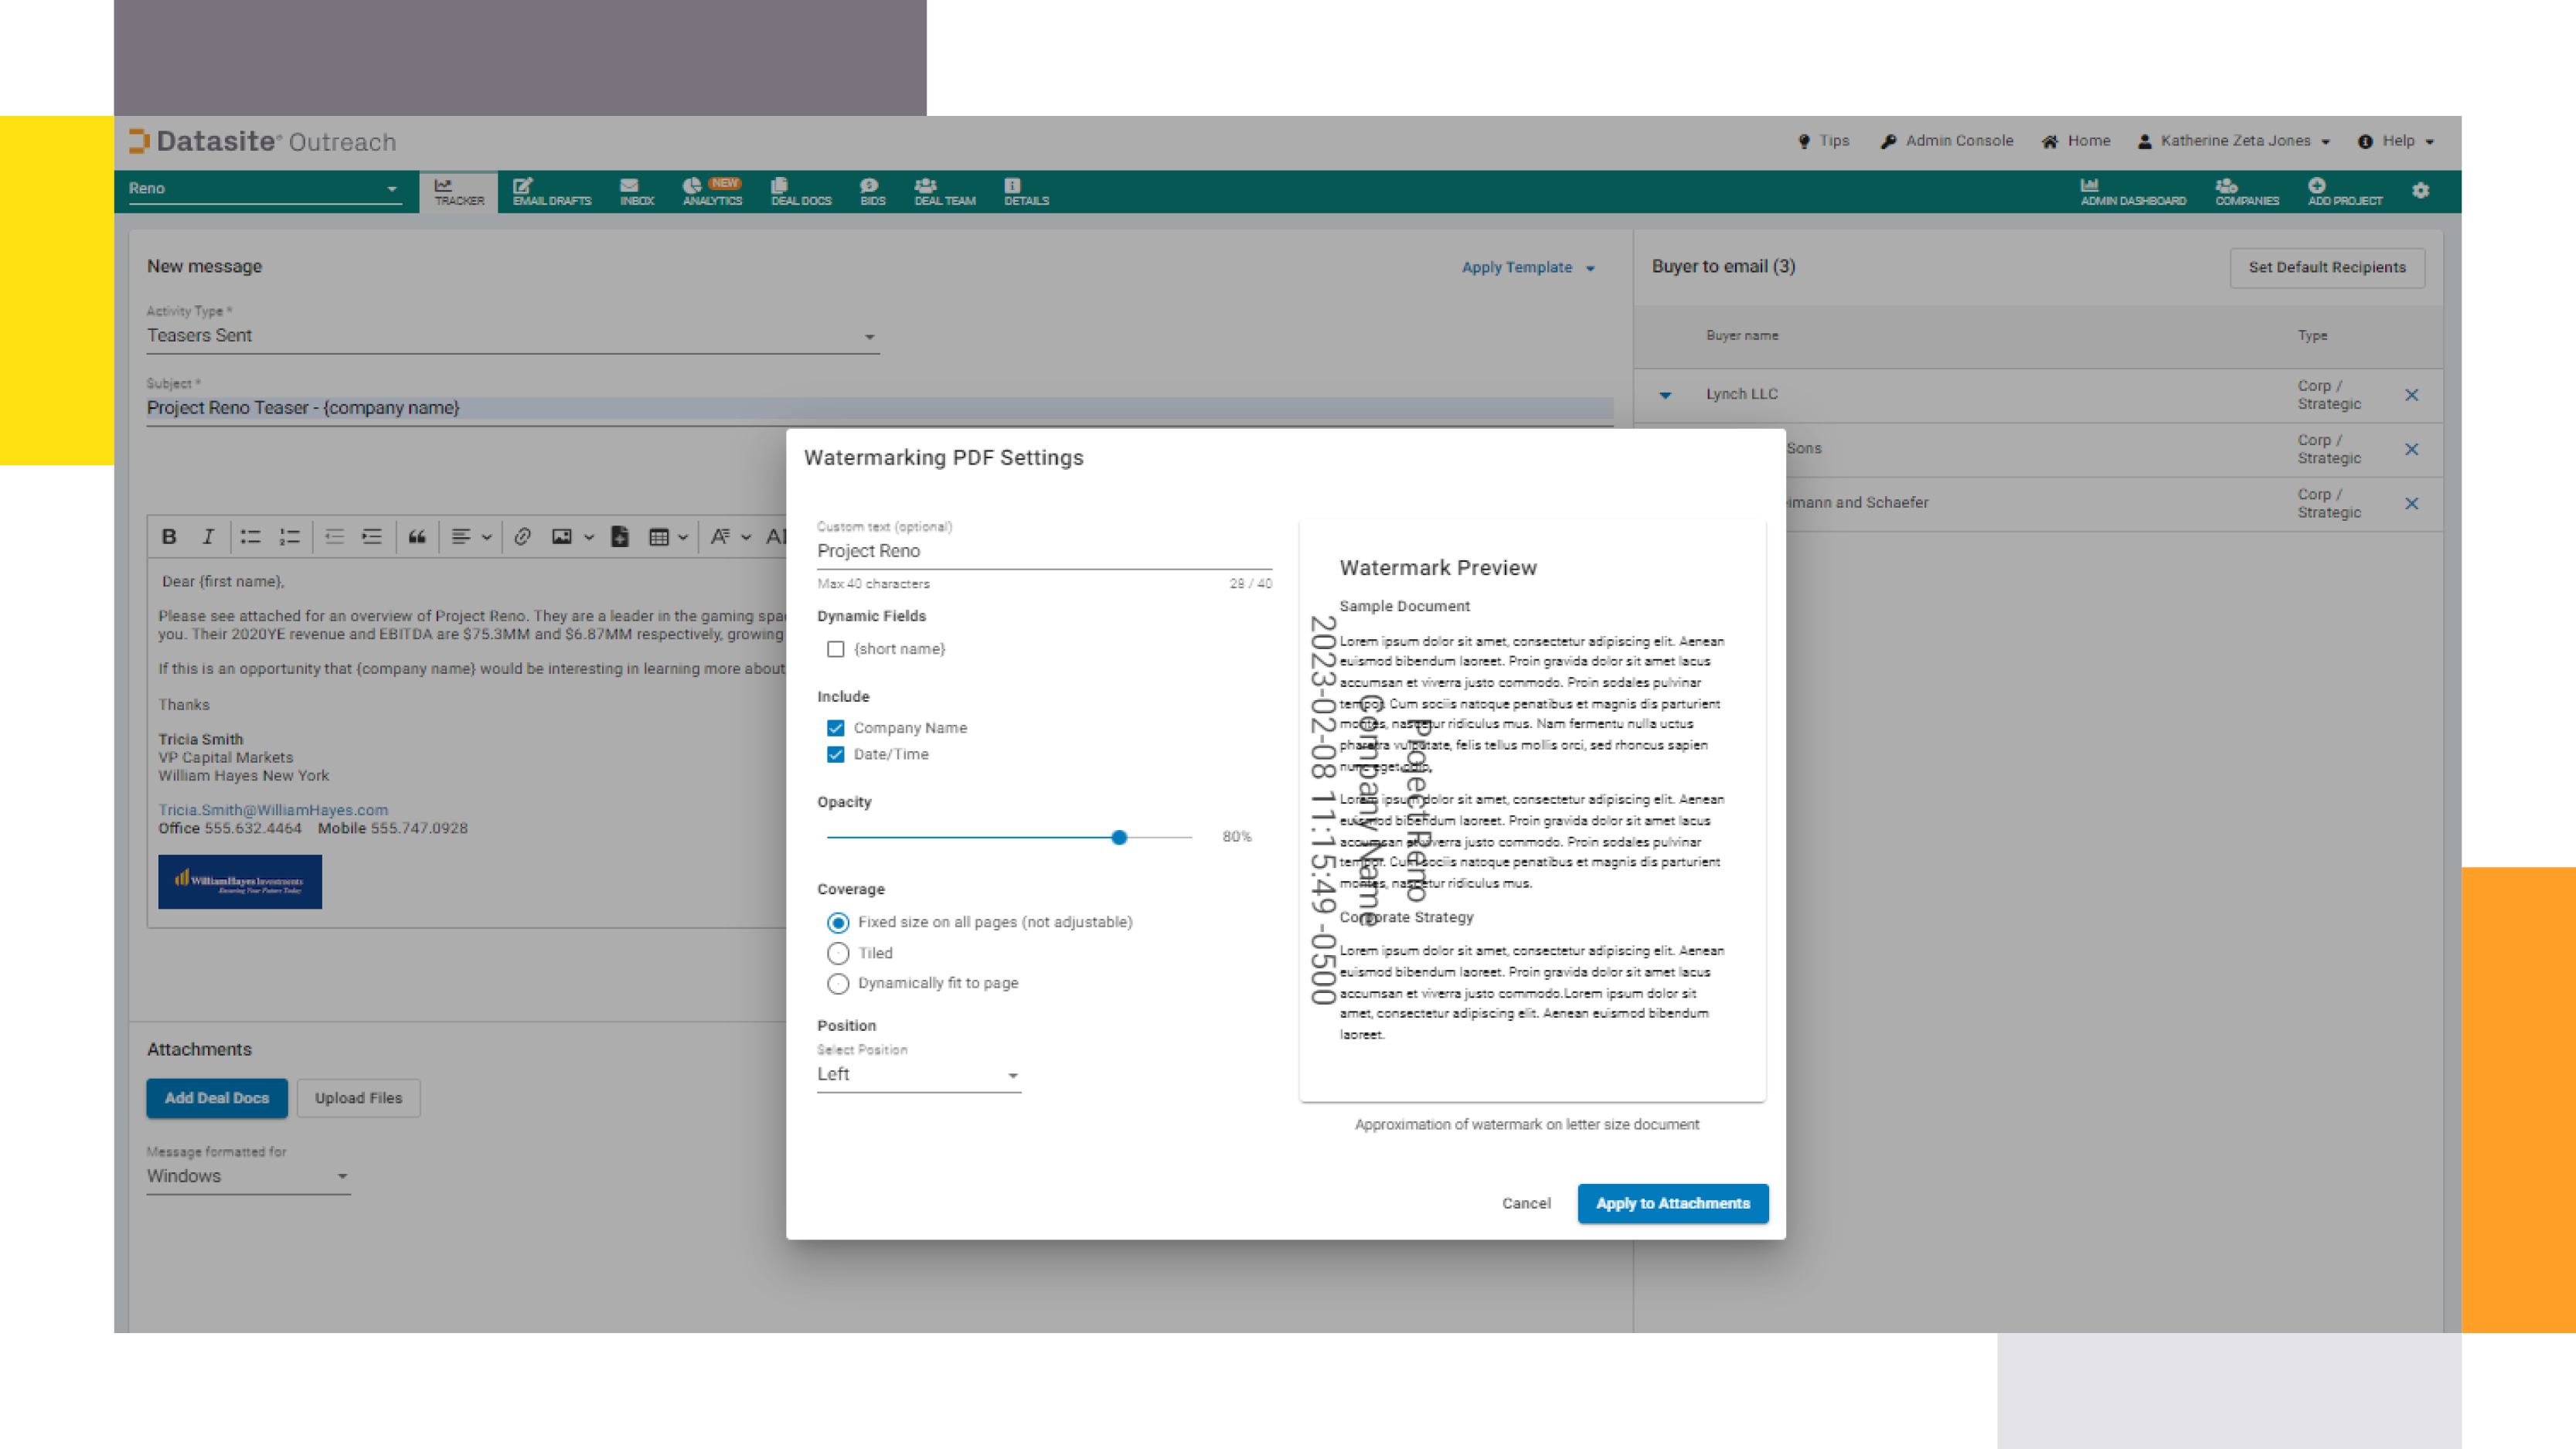Insert a hyperlink in the message

tap(522, 537)
